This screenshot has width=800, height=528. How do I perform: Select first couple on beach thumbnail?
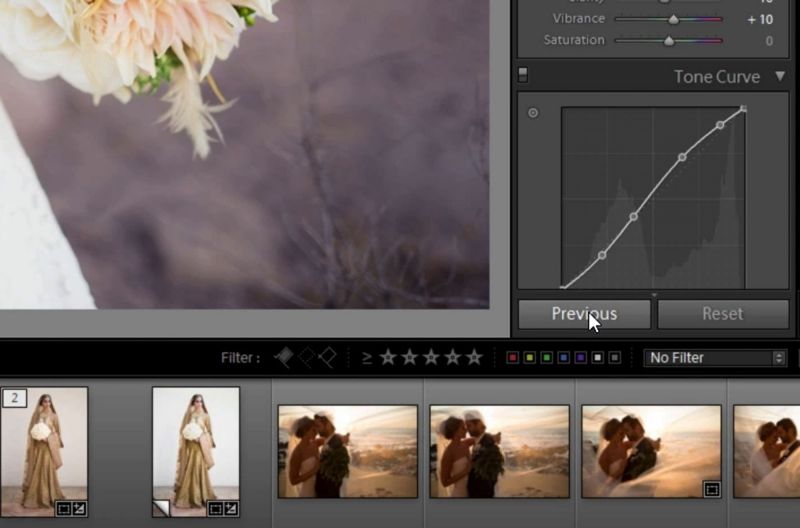348,451
